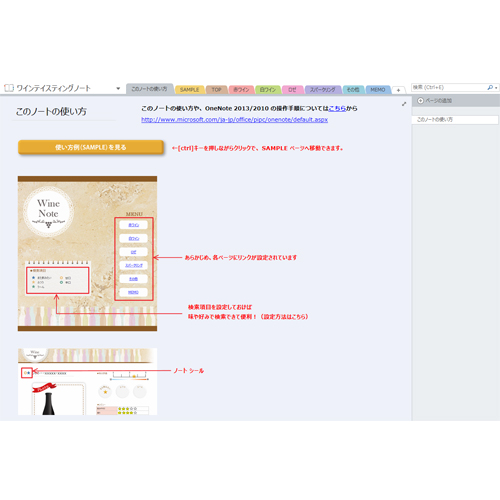Open the SAMPLE section tab

(x=189, y=90)
